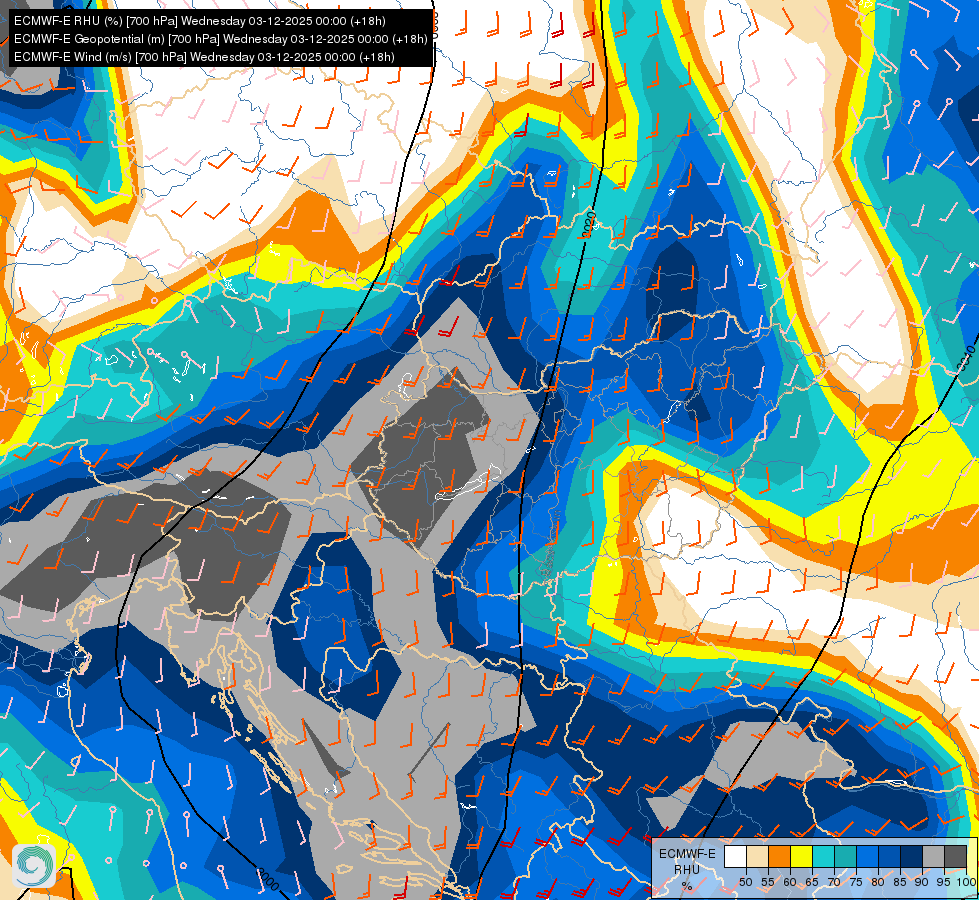Click the orange 55-60% legend swatch
This screenshot has height=900, width=979.
[779, 856]
